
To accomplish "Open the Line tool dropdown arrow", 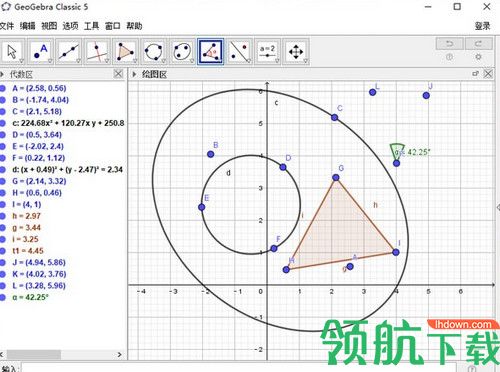I will pyautogui.click(x=78, y=61).
